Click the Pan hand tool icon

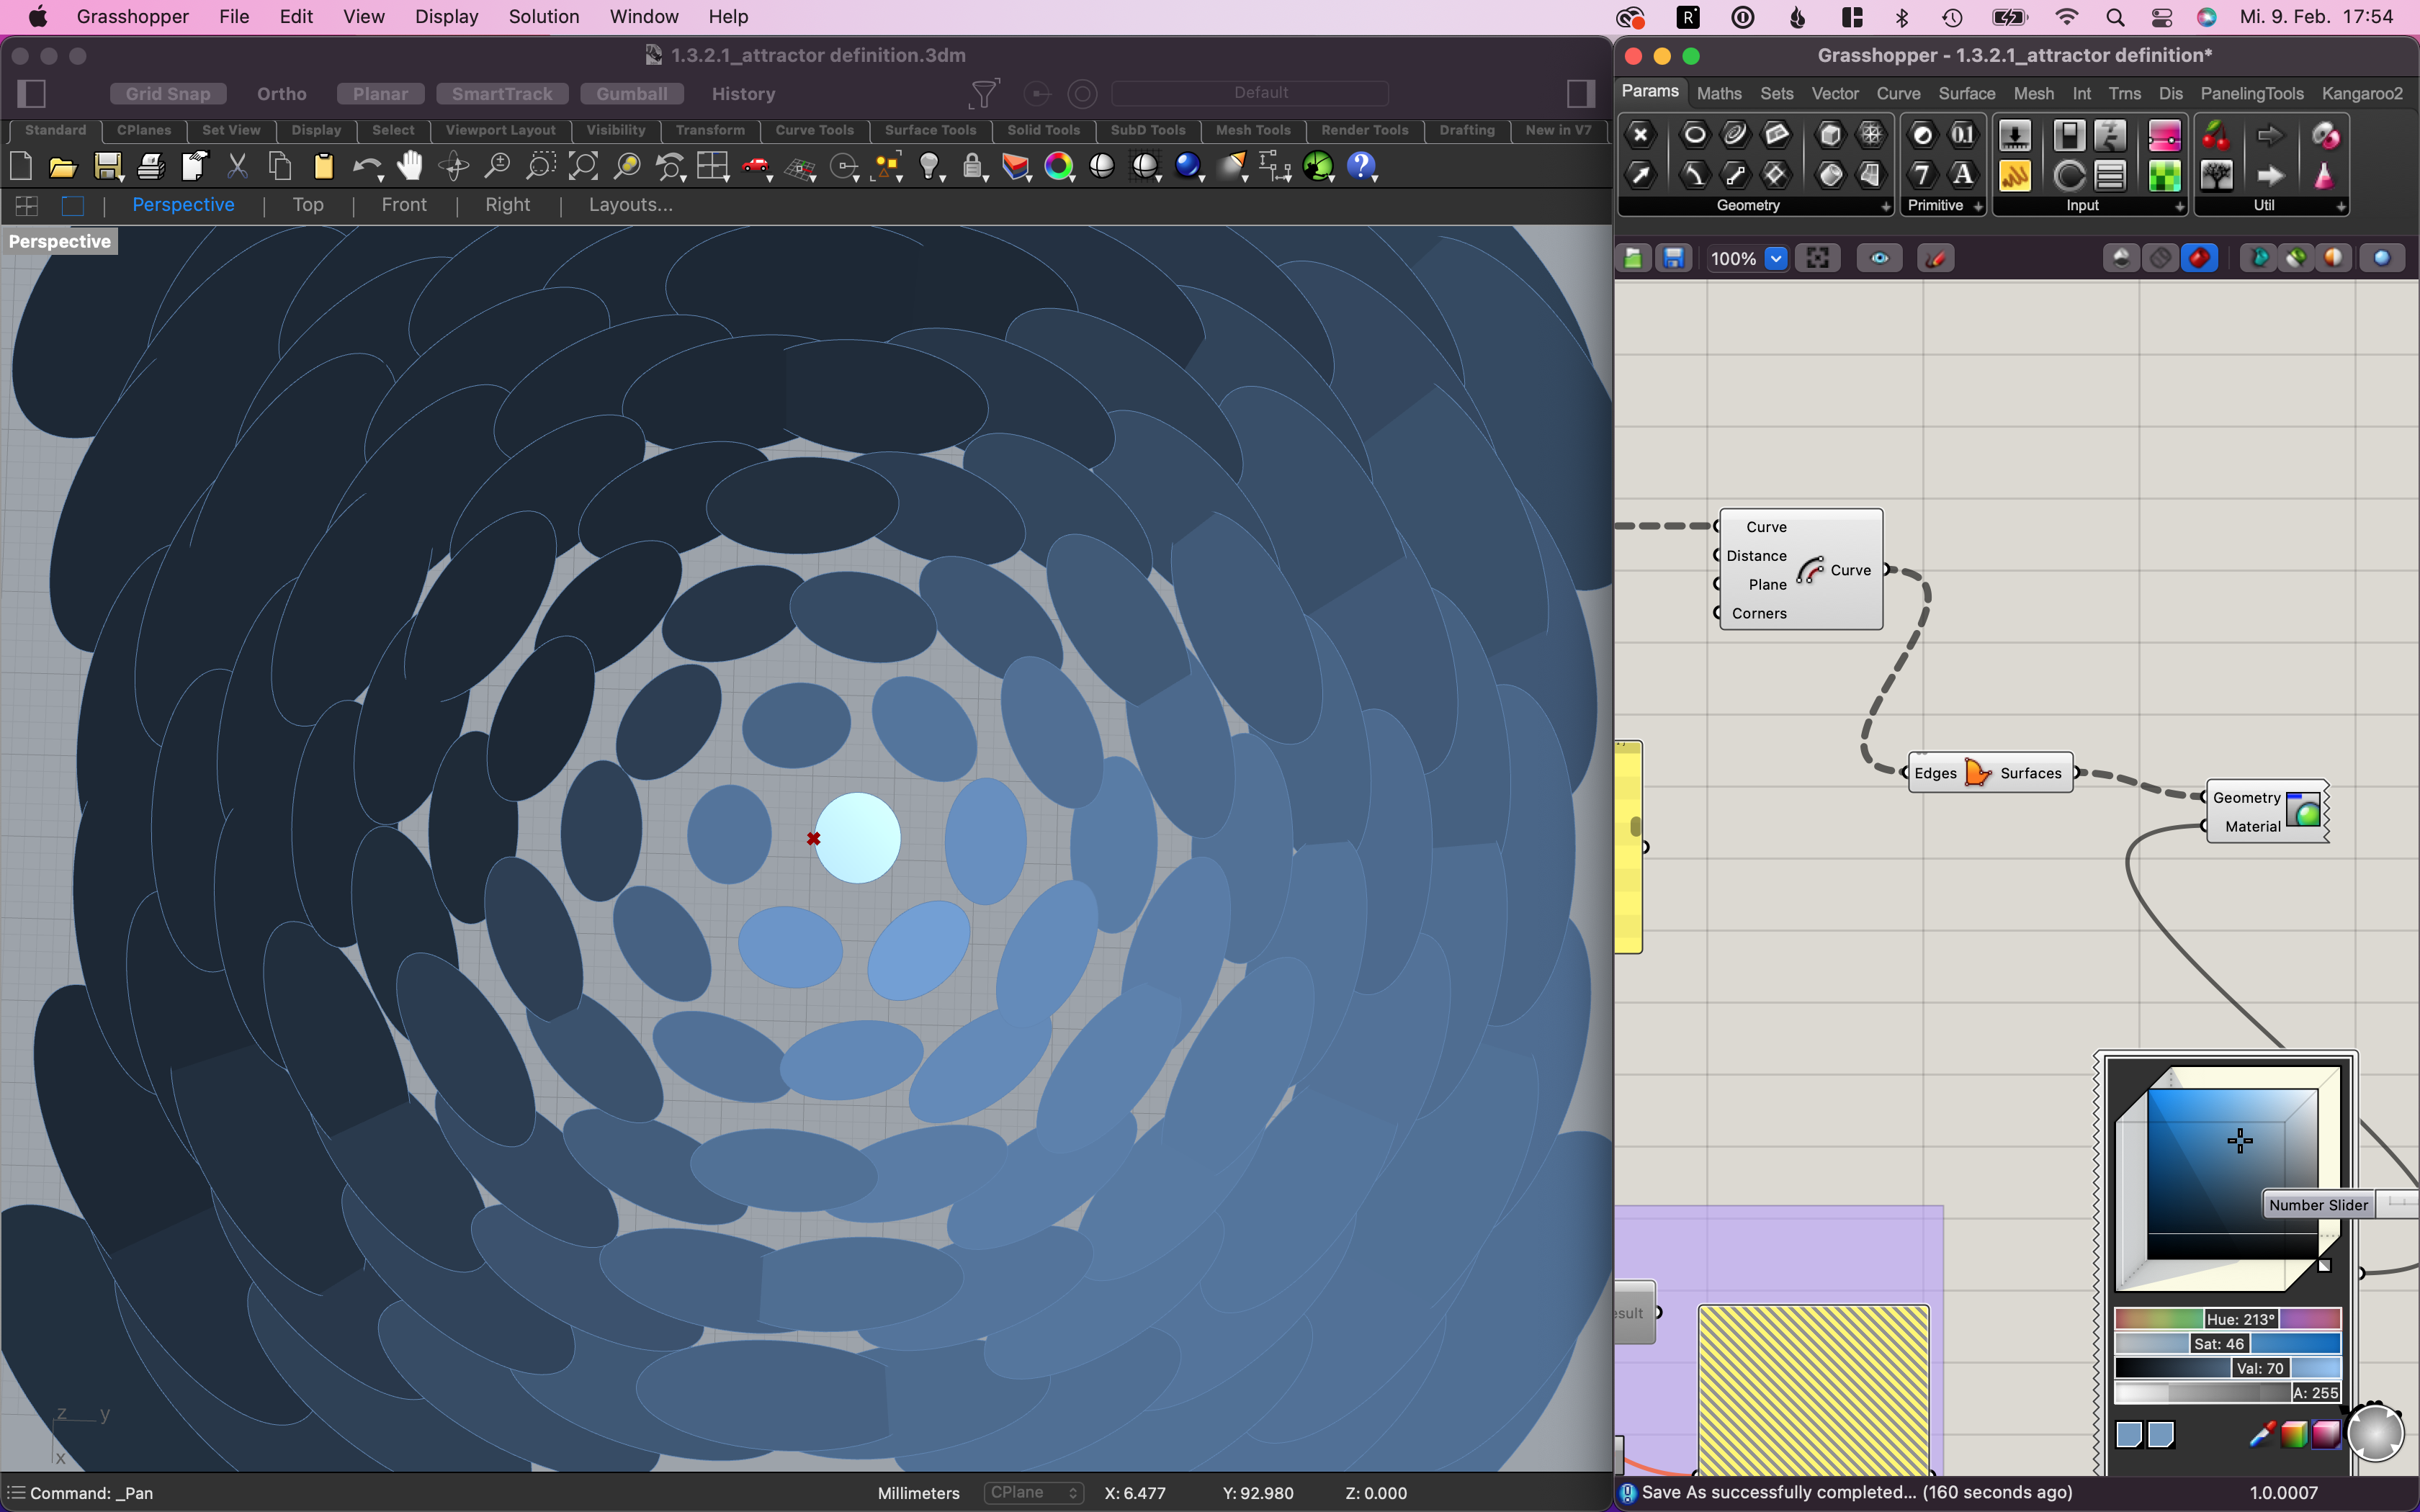coord(410,166)
